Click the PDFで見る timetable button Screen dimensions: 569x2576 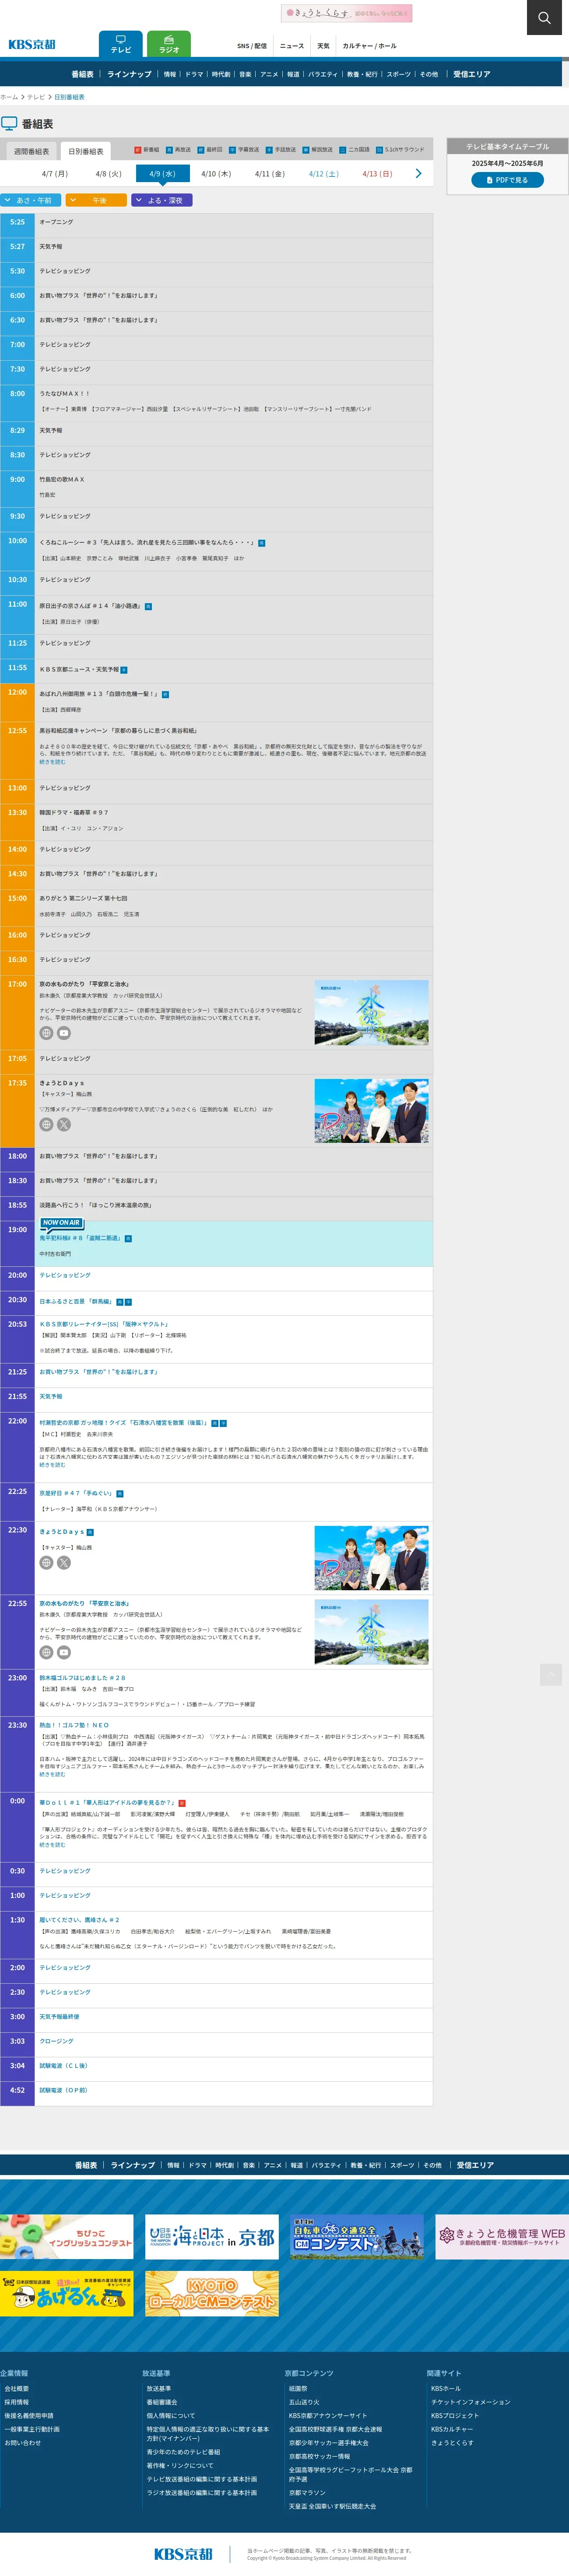[508, 180]
